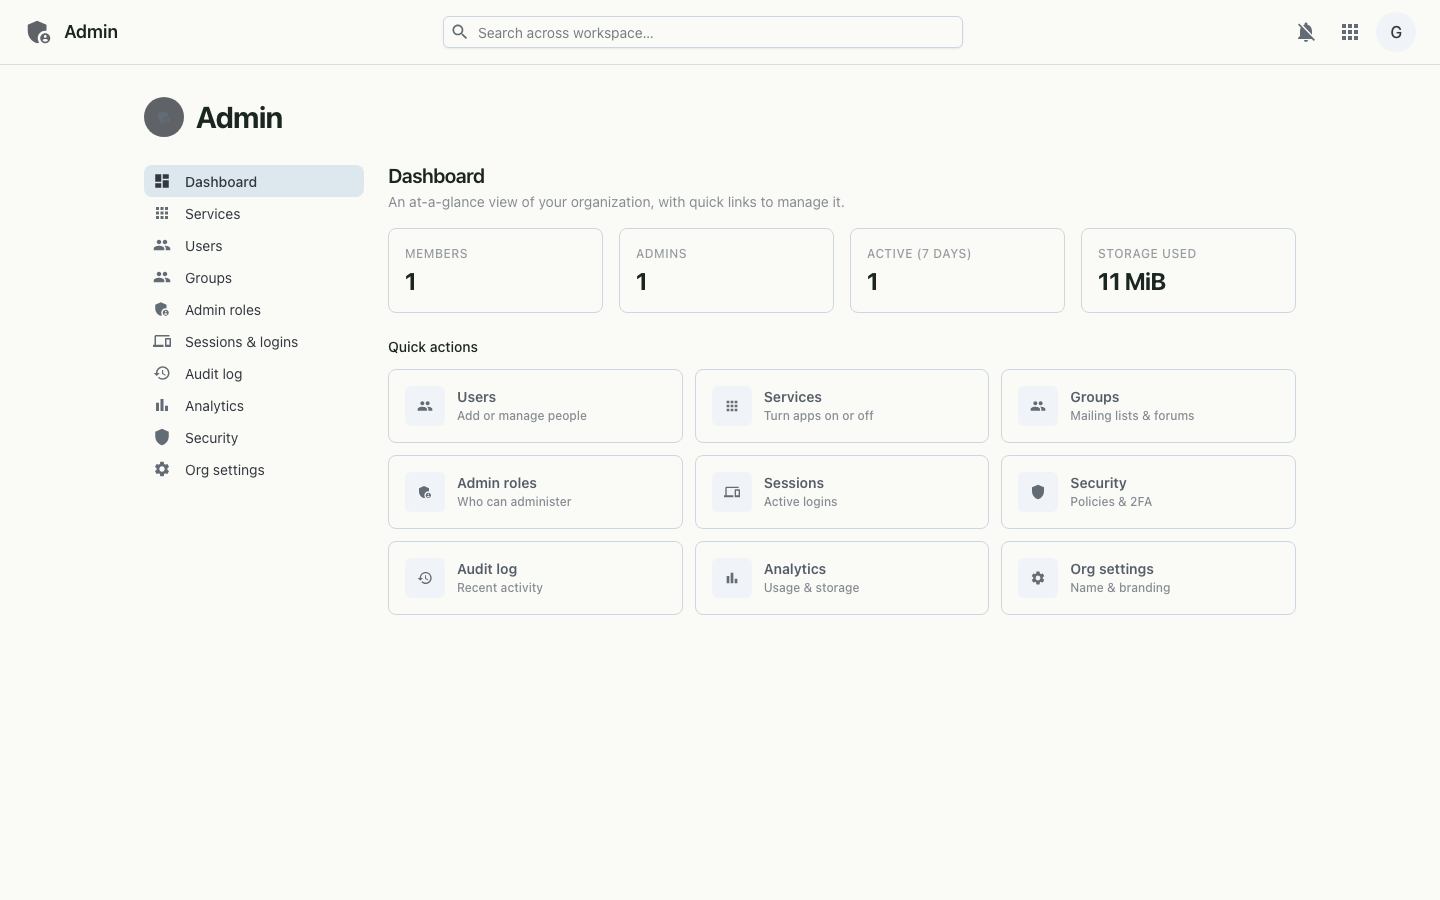The width and height of the screenshot is (1440, 900).
Task: Click the Users people icon in sidebar
Action: pyautogui.click(x=162, y=245)
